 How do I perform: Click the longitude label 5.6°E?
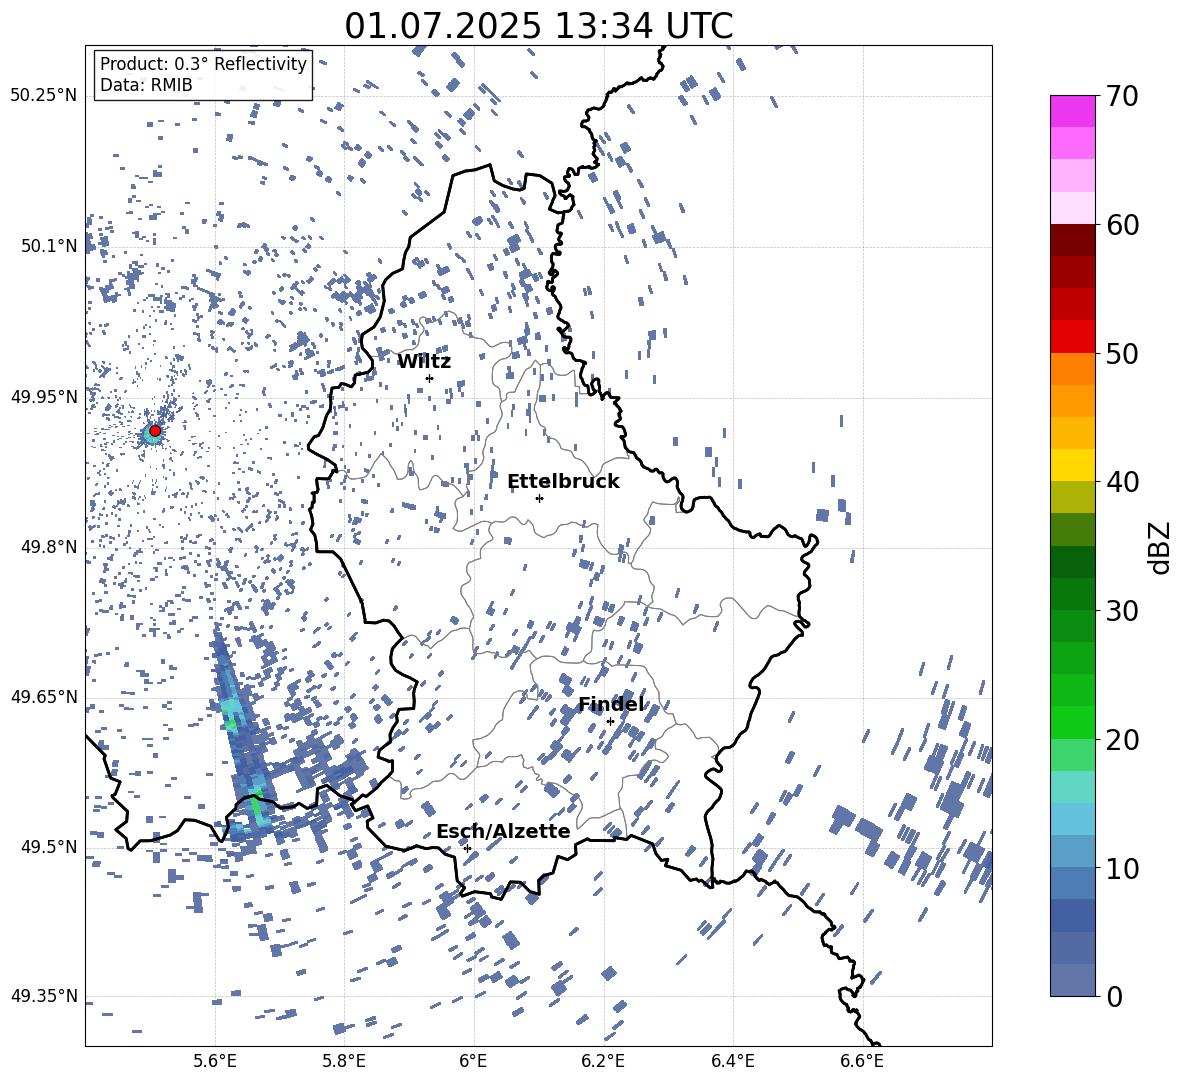[x=215, y=1061]
